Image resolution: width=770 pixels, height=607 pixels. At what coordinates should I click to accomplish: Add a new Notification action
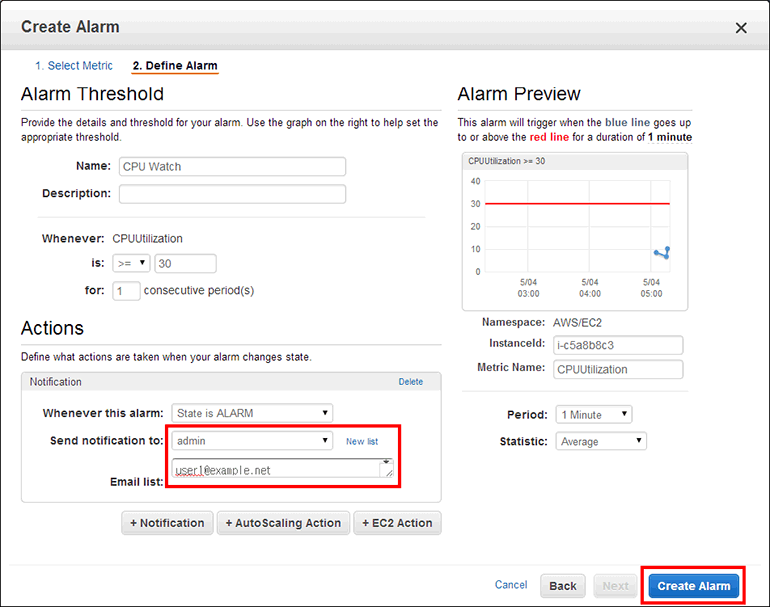point(167,523)
